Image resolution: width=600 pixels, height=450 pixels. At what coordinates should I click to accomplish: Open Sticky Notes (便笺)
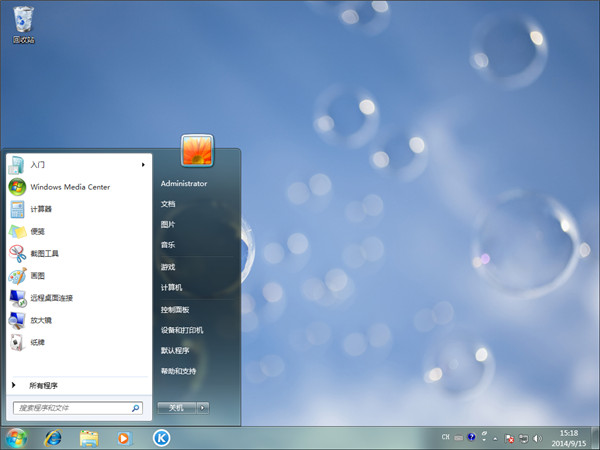(37, 231)
